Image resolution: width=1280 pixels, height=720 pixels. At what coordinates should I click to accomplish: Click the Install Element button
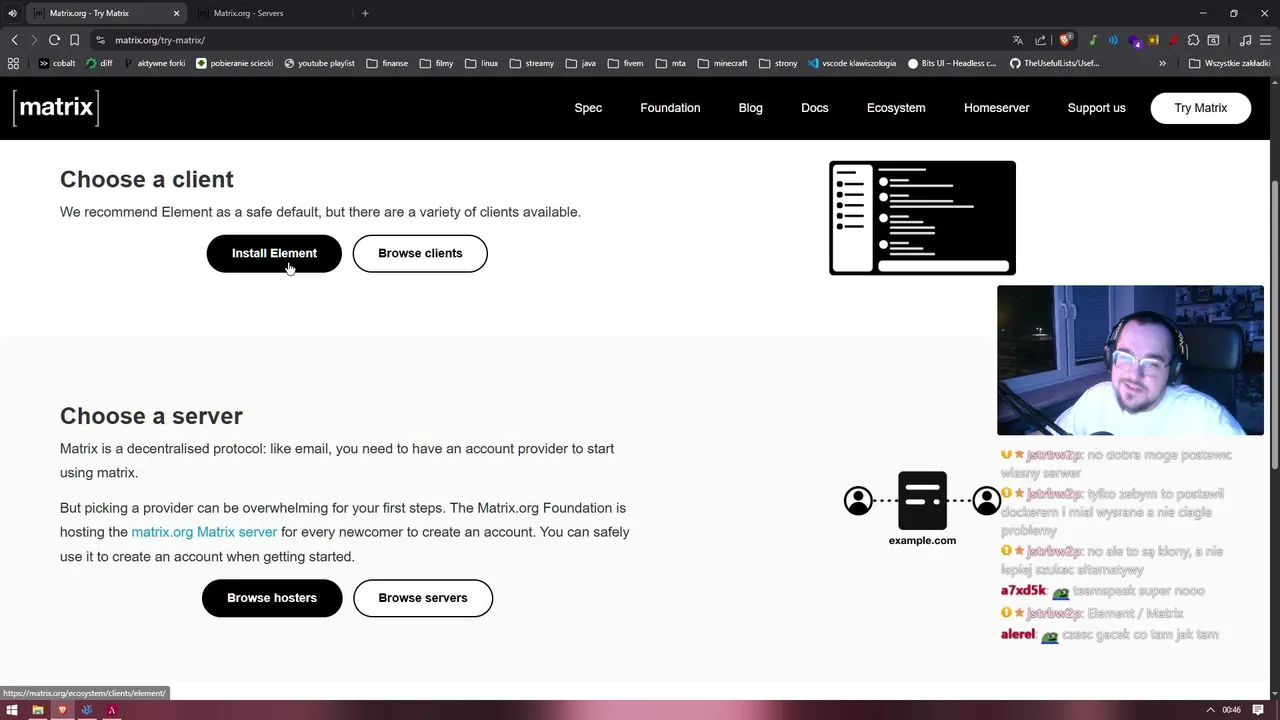point(274,253)
